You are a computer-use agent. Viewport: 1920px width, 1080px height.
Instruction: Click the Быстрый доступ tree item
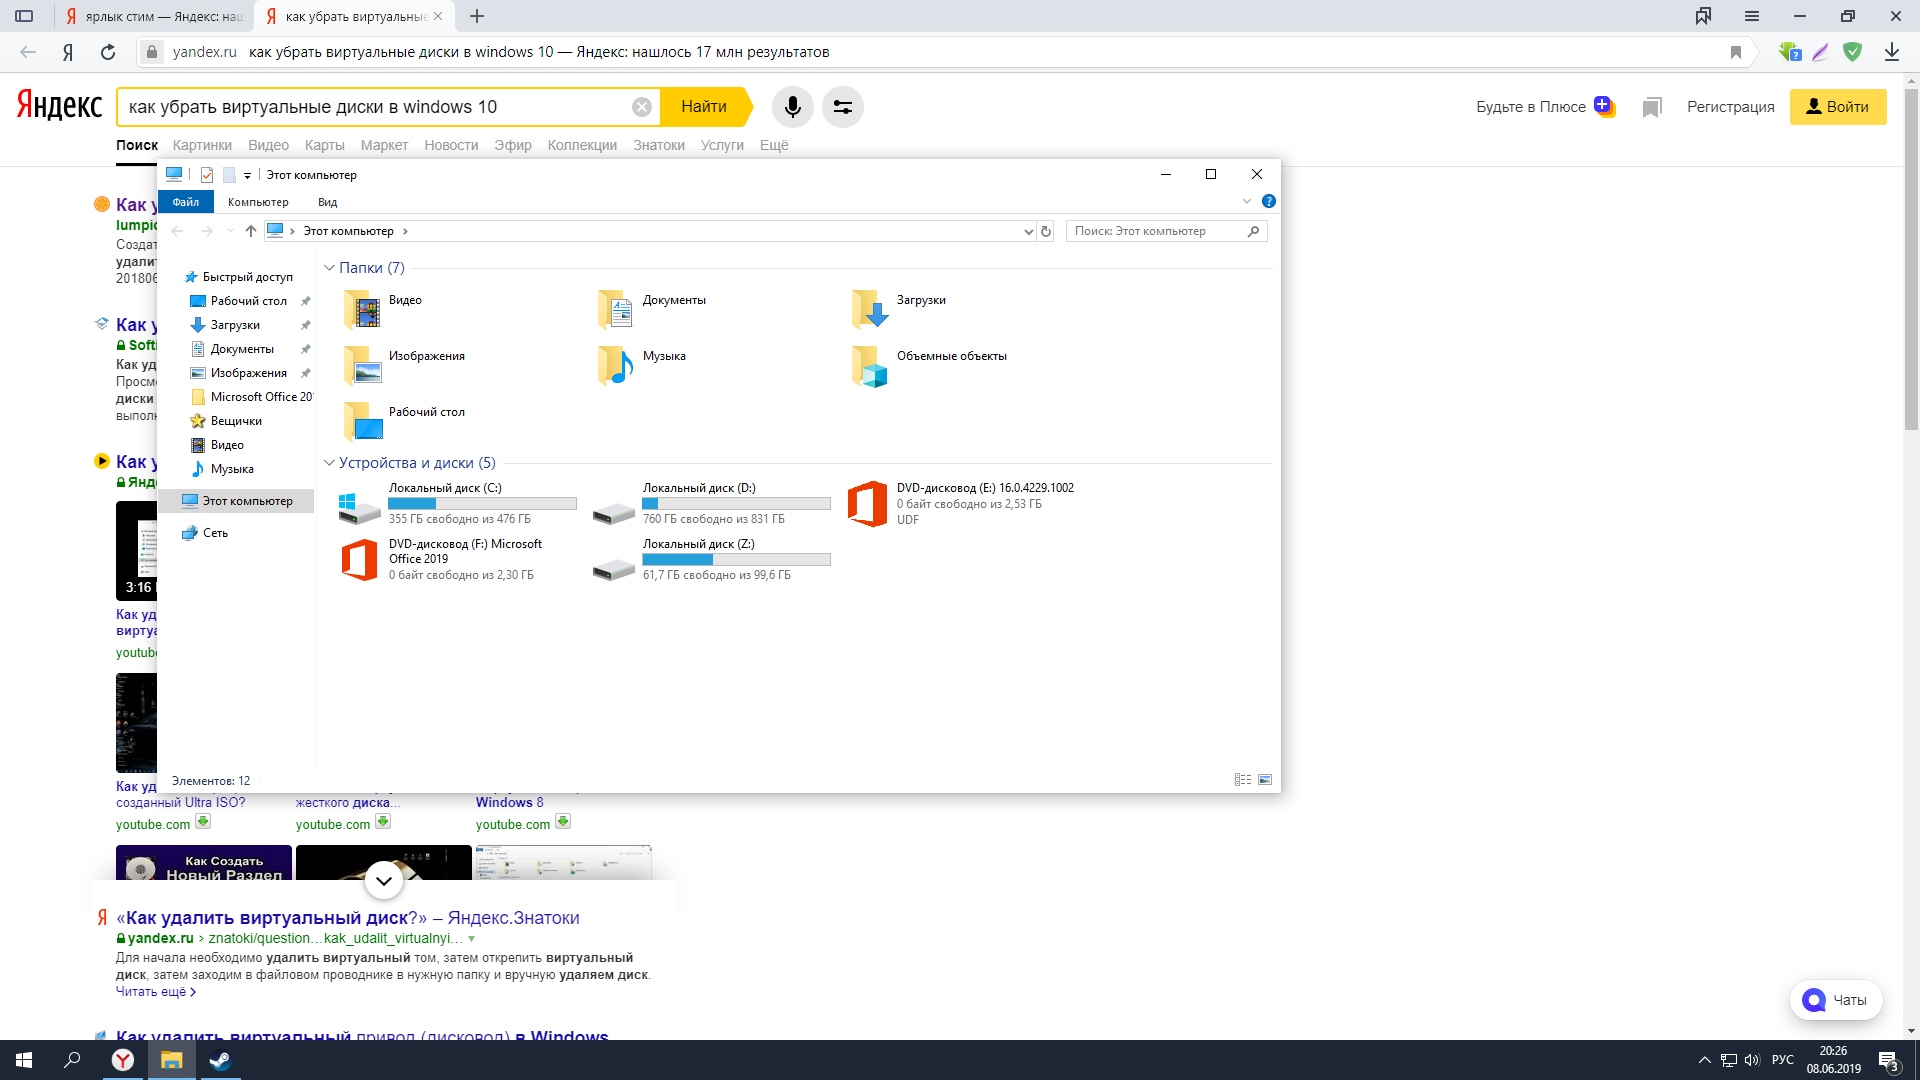[241, 276]
